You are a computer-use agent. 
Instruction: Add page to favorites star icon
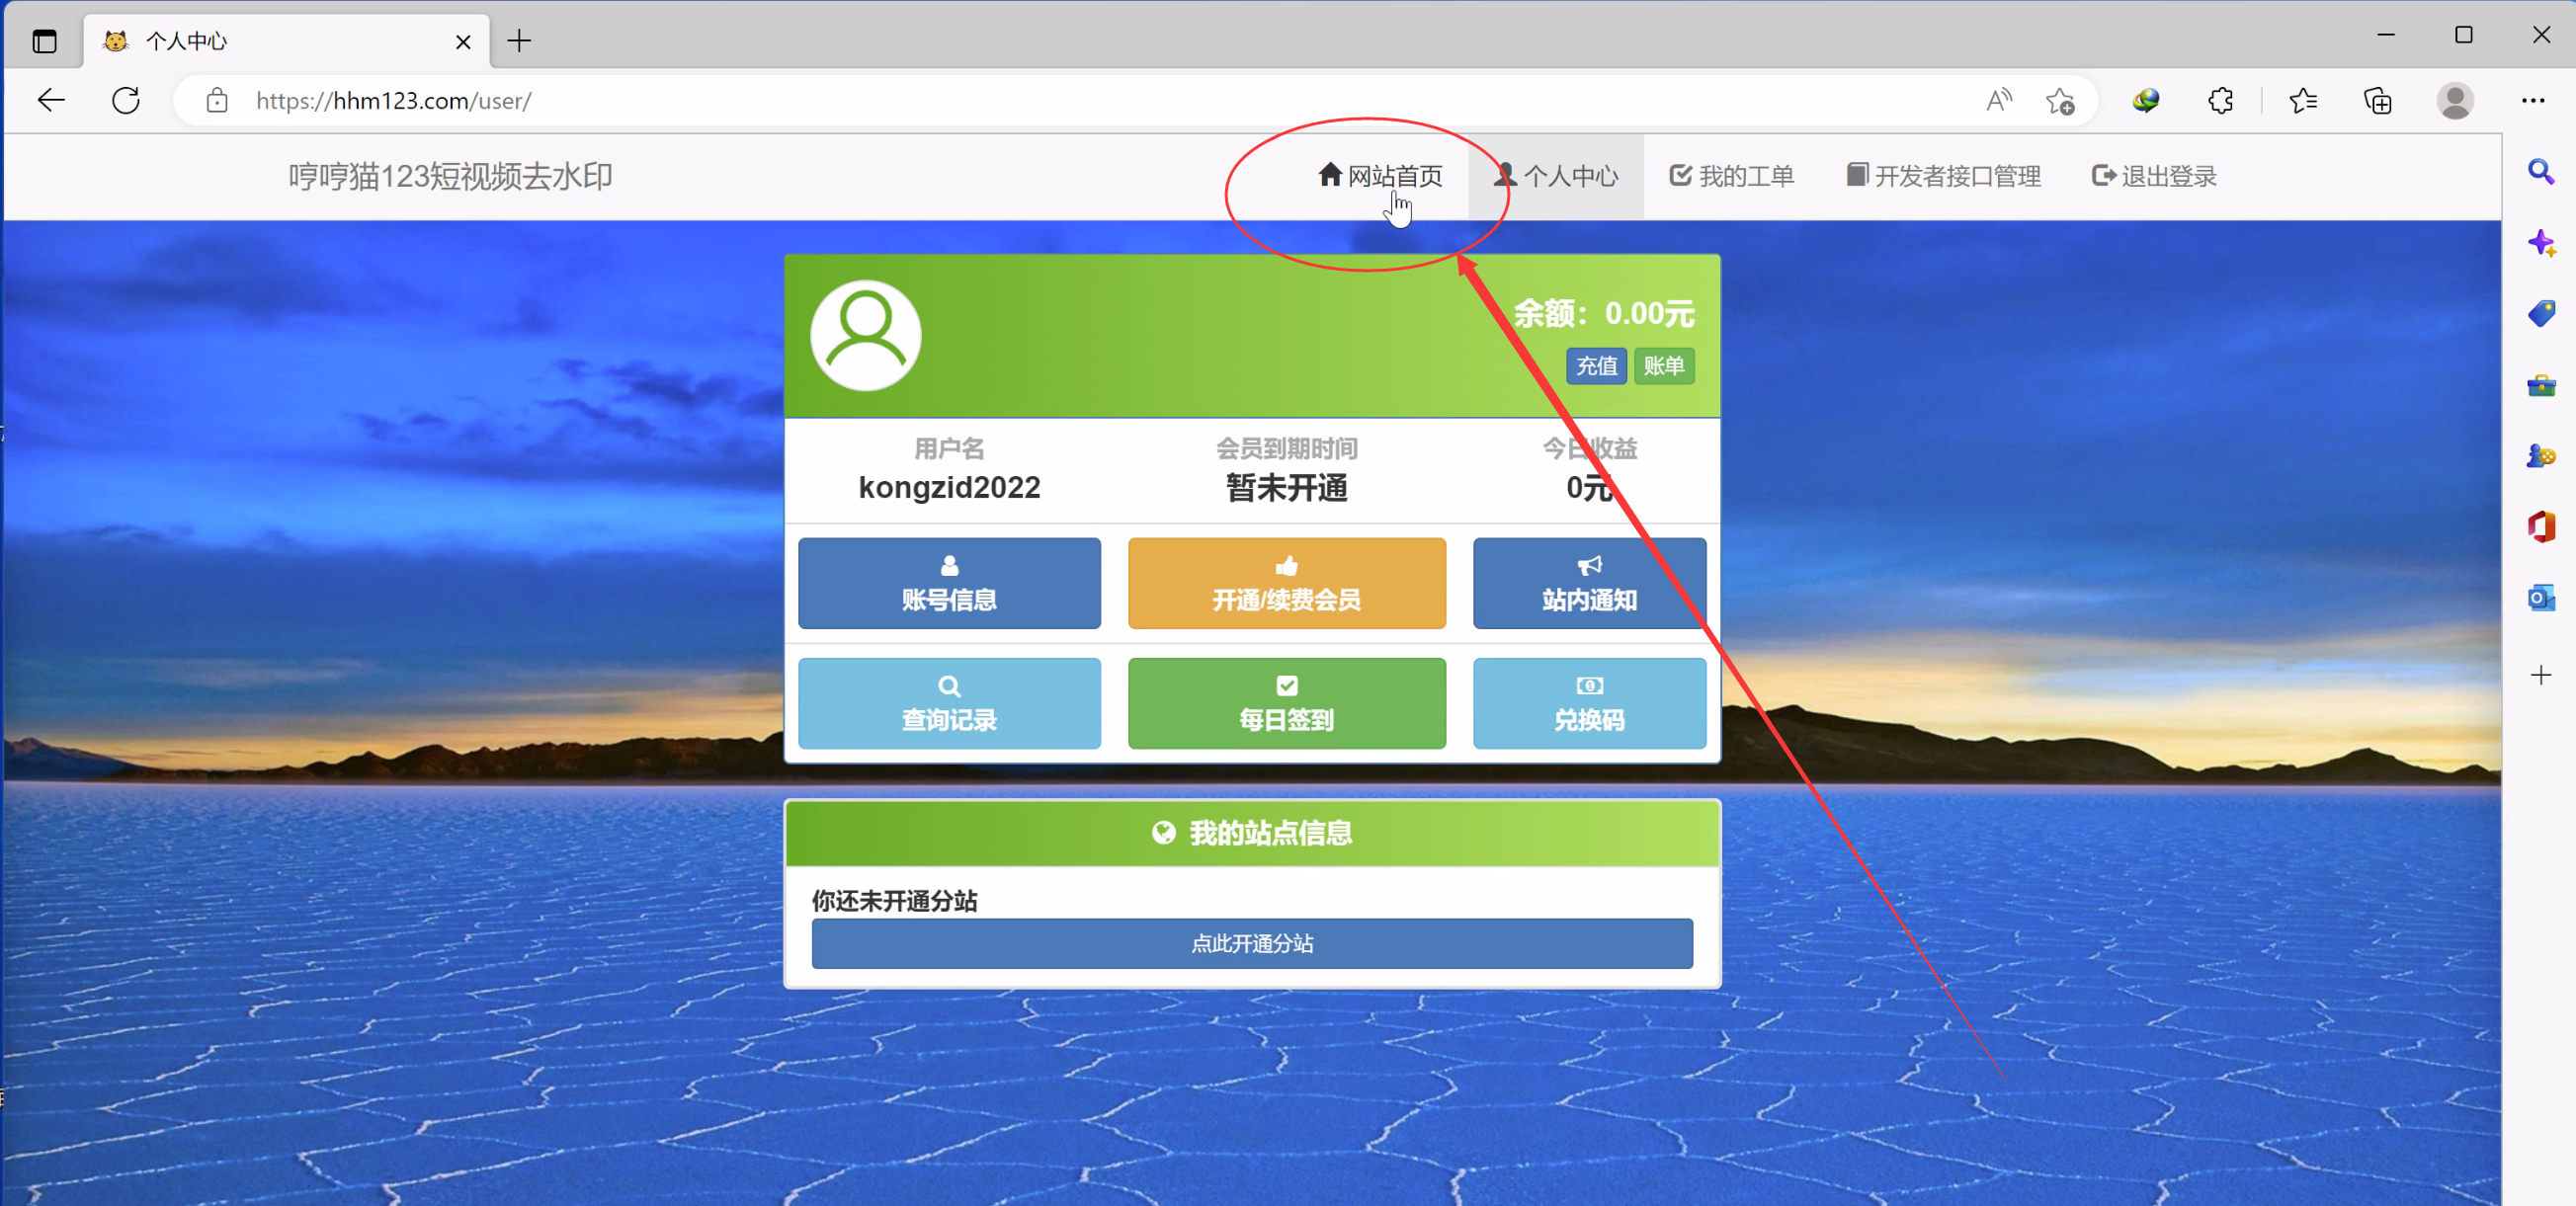(2060, 101)
